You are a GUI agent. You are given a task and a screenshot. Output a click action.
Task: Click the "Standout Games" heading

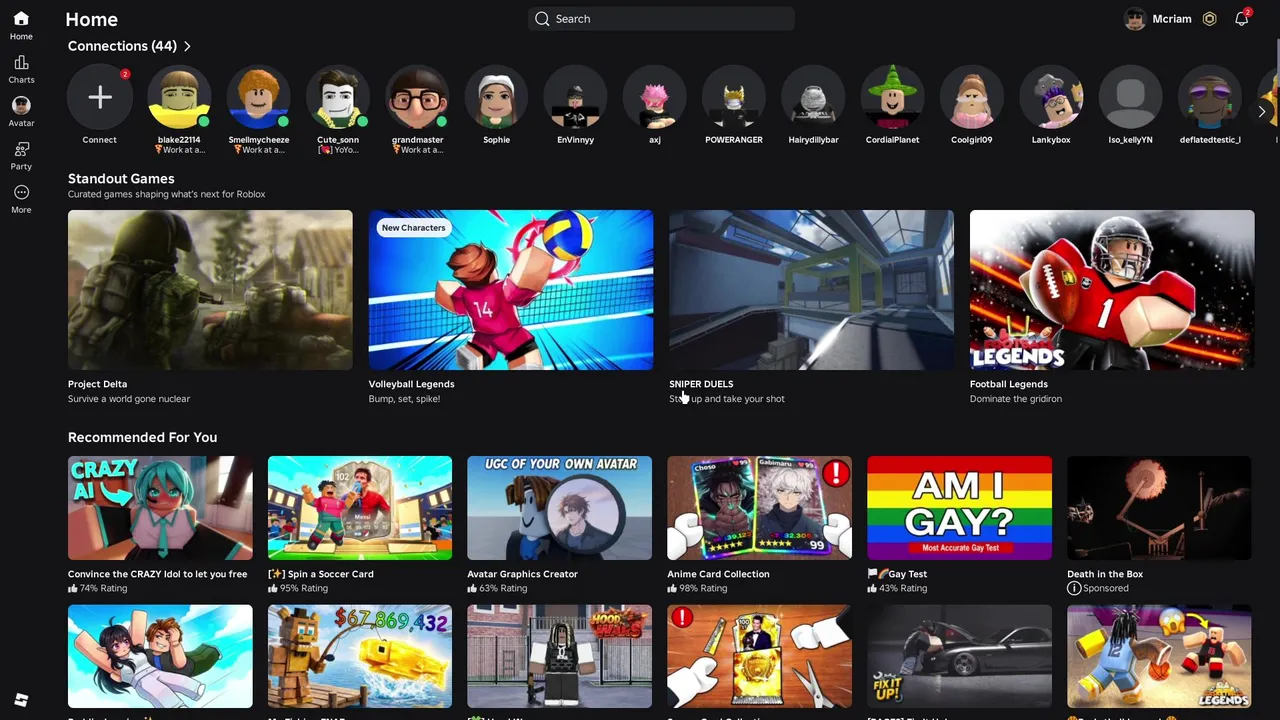coord(121,179)
